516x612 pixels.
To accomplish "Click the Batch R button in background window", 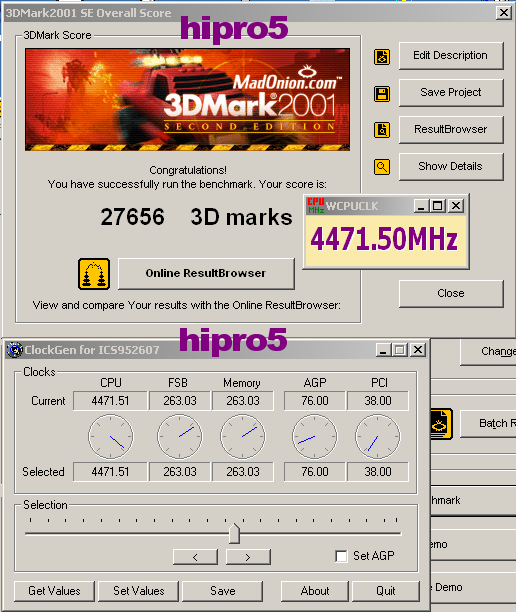I will (x=489, y=423).
